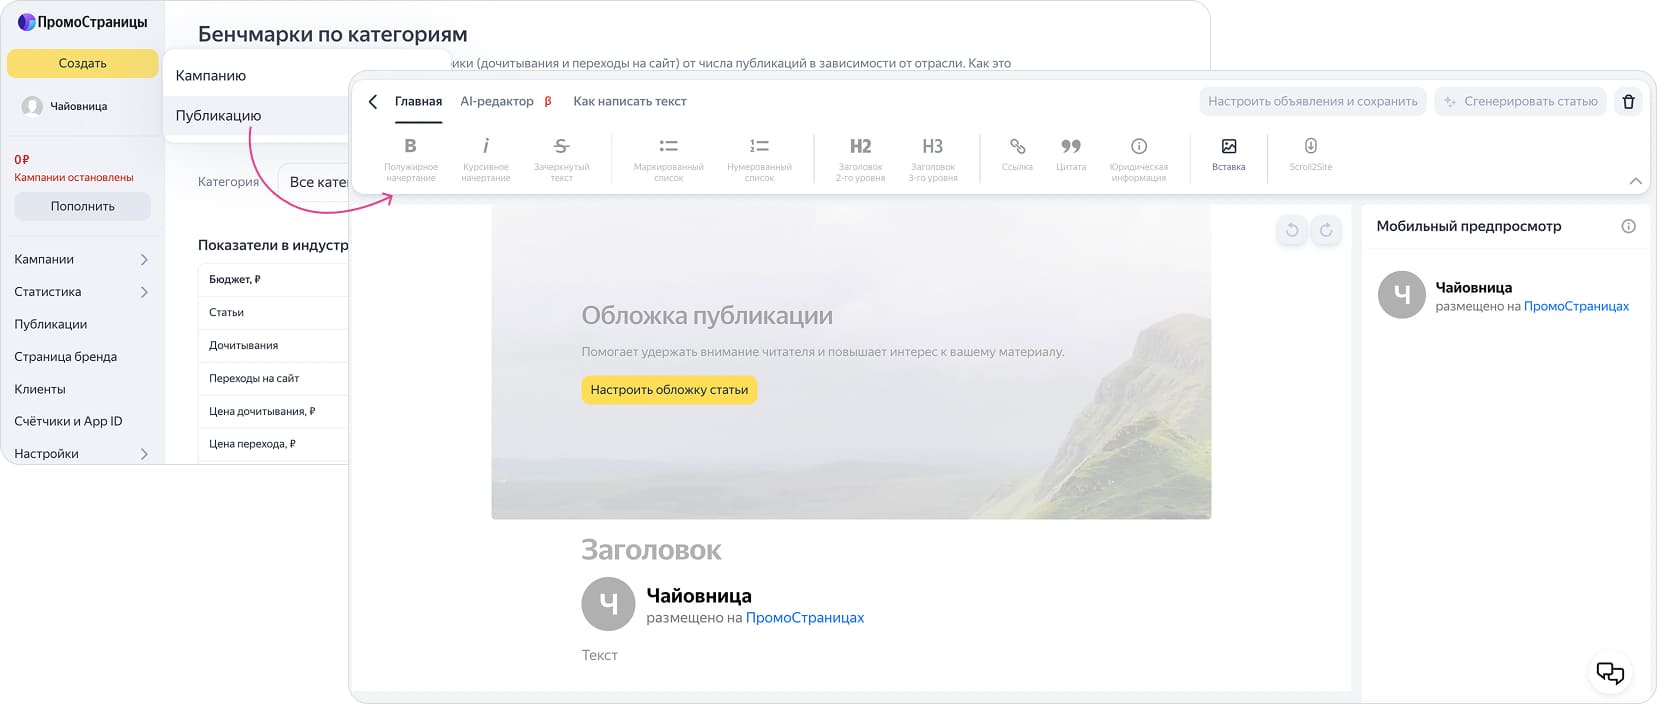Open the Вставка image insert tool
Screen dimensions: 1657x704
pos(1228,155)
